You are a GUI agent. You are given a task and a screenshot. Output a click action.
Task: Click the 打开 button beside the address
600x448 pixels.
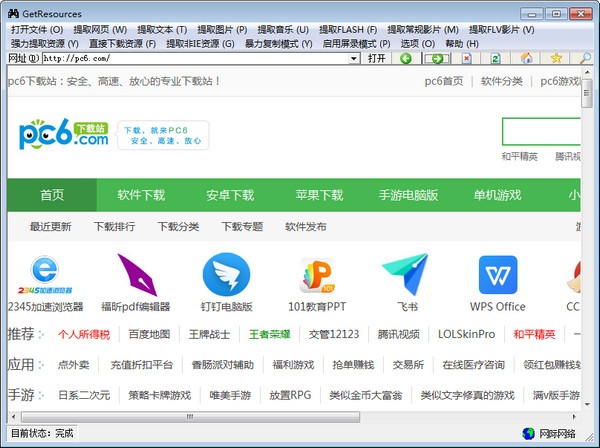tap(376, 58)
